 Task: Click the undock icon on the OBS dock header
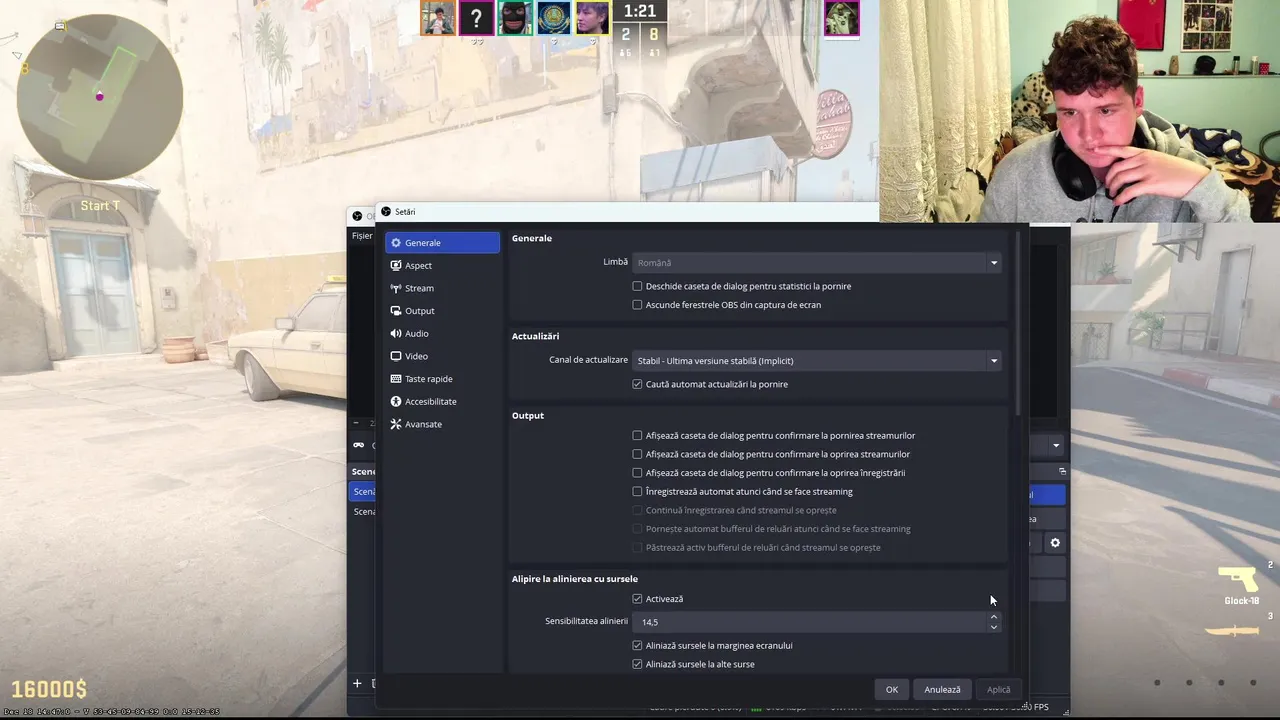(1062, 471)
